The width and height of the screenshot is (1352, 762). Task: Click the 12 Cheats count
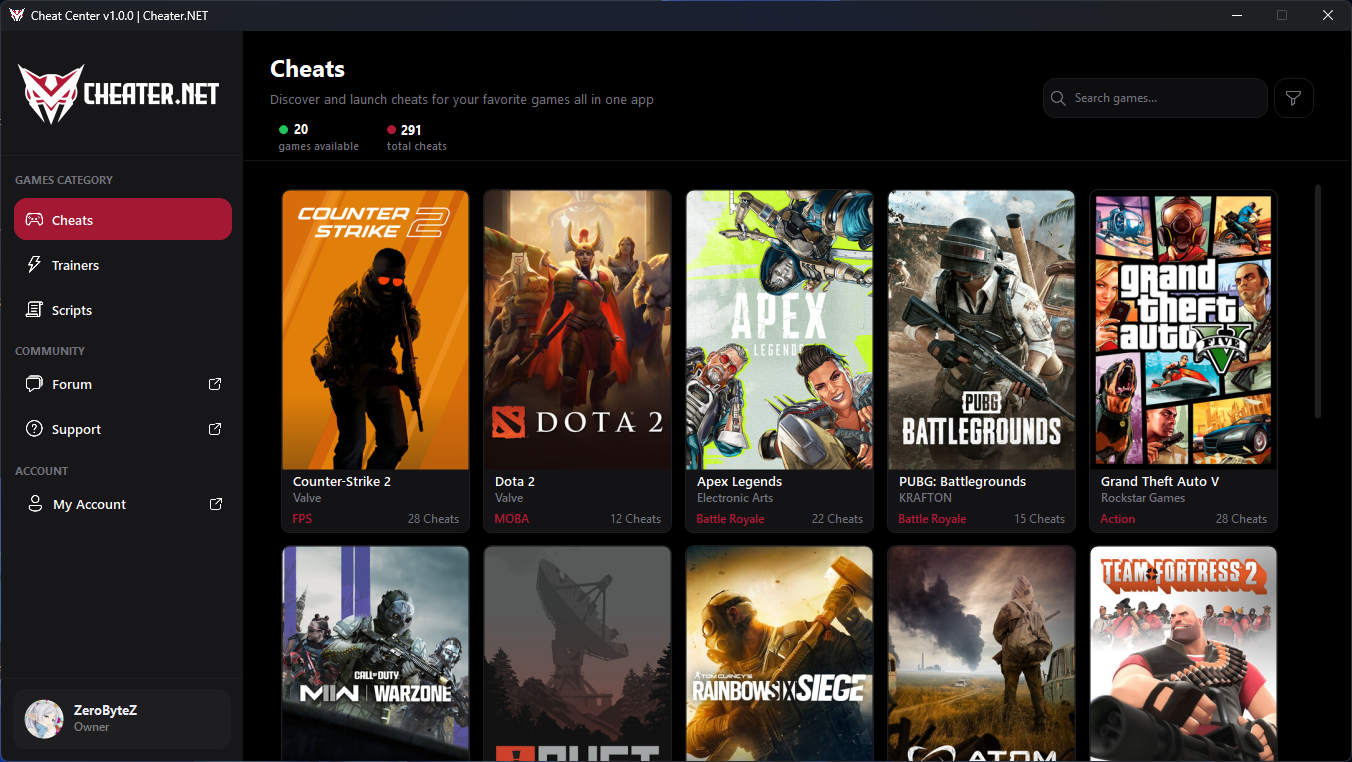[635, 519]
